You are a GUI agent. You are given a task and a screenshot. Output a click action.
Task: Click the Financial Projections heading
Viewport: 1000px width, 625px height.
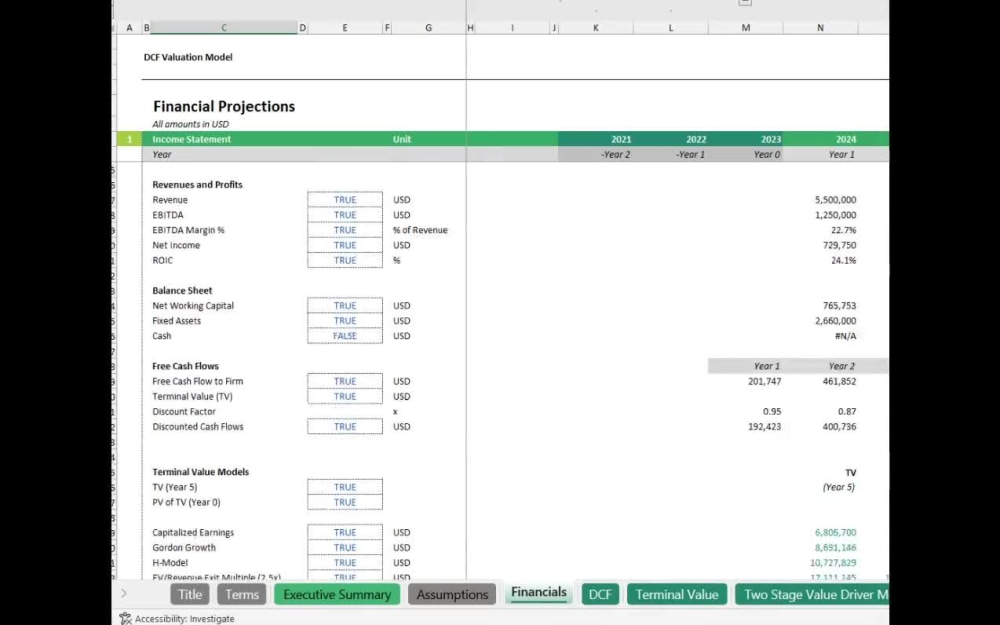pos(224,107)
